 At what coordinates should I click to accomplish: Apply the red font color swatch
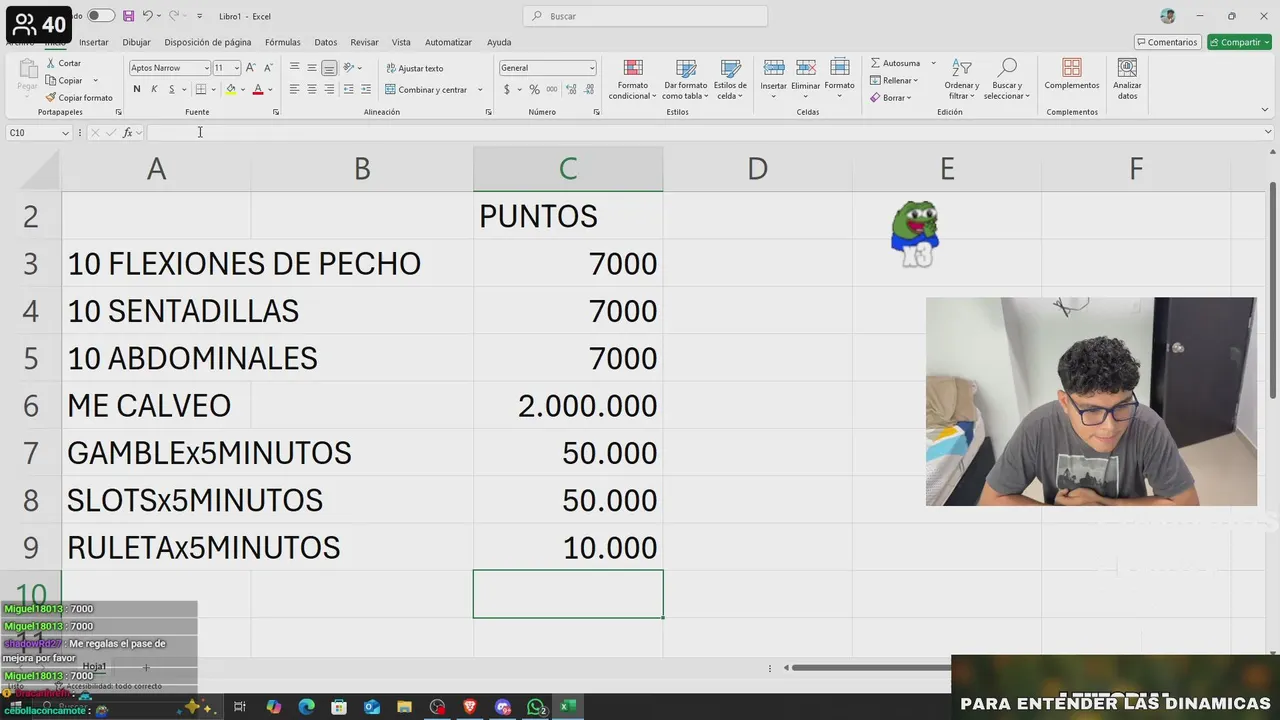tap(257, 89)
